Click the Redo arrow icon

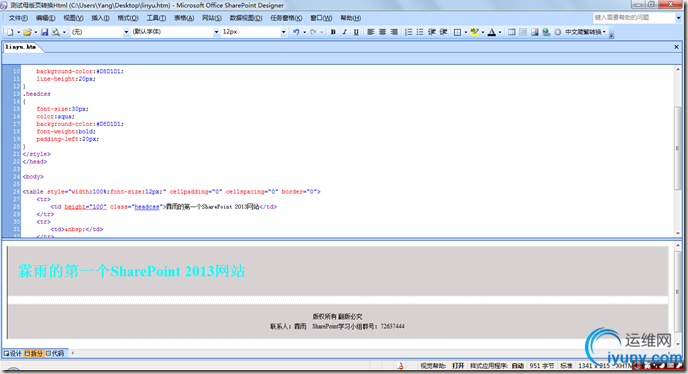tap(313, 32)
